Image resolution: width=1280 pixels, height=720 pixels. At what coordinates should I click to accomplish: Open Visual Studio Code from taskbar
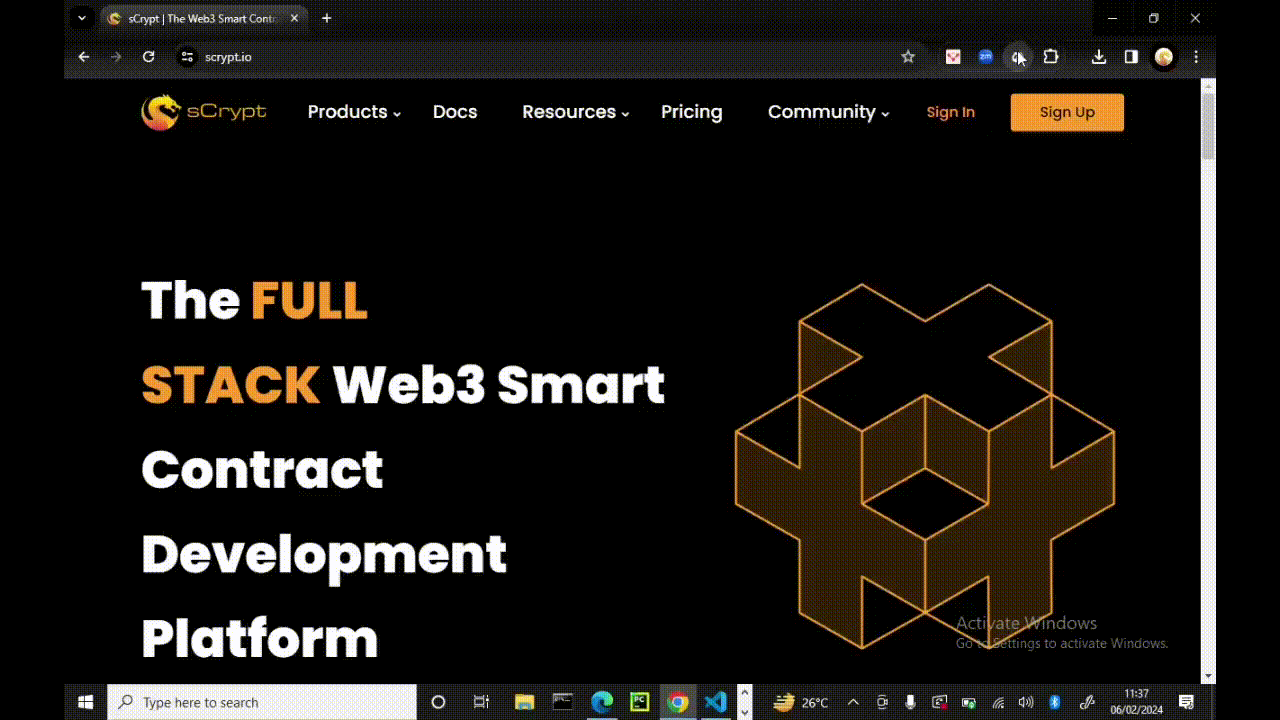(715, 702)
